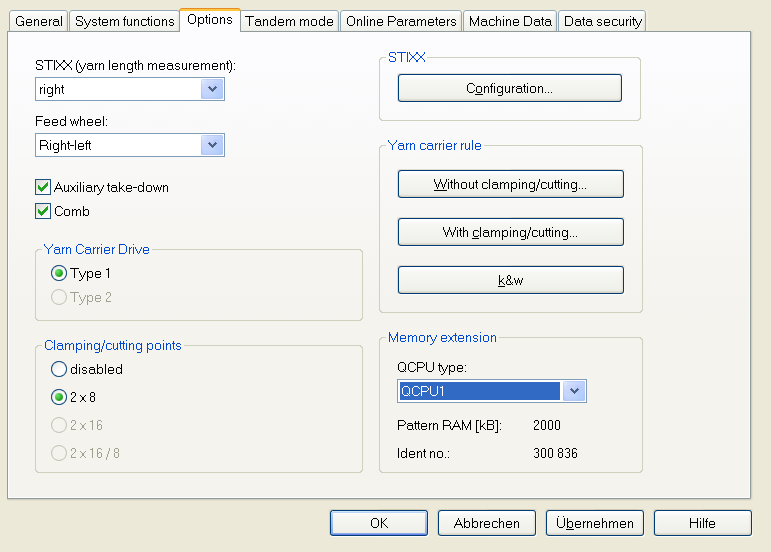Select disabled clamping/cutting points option
771x552 pixels.
(59, 369)
